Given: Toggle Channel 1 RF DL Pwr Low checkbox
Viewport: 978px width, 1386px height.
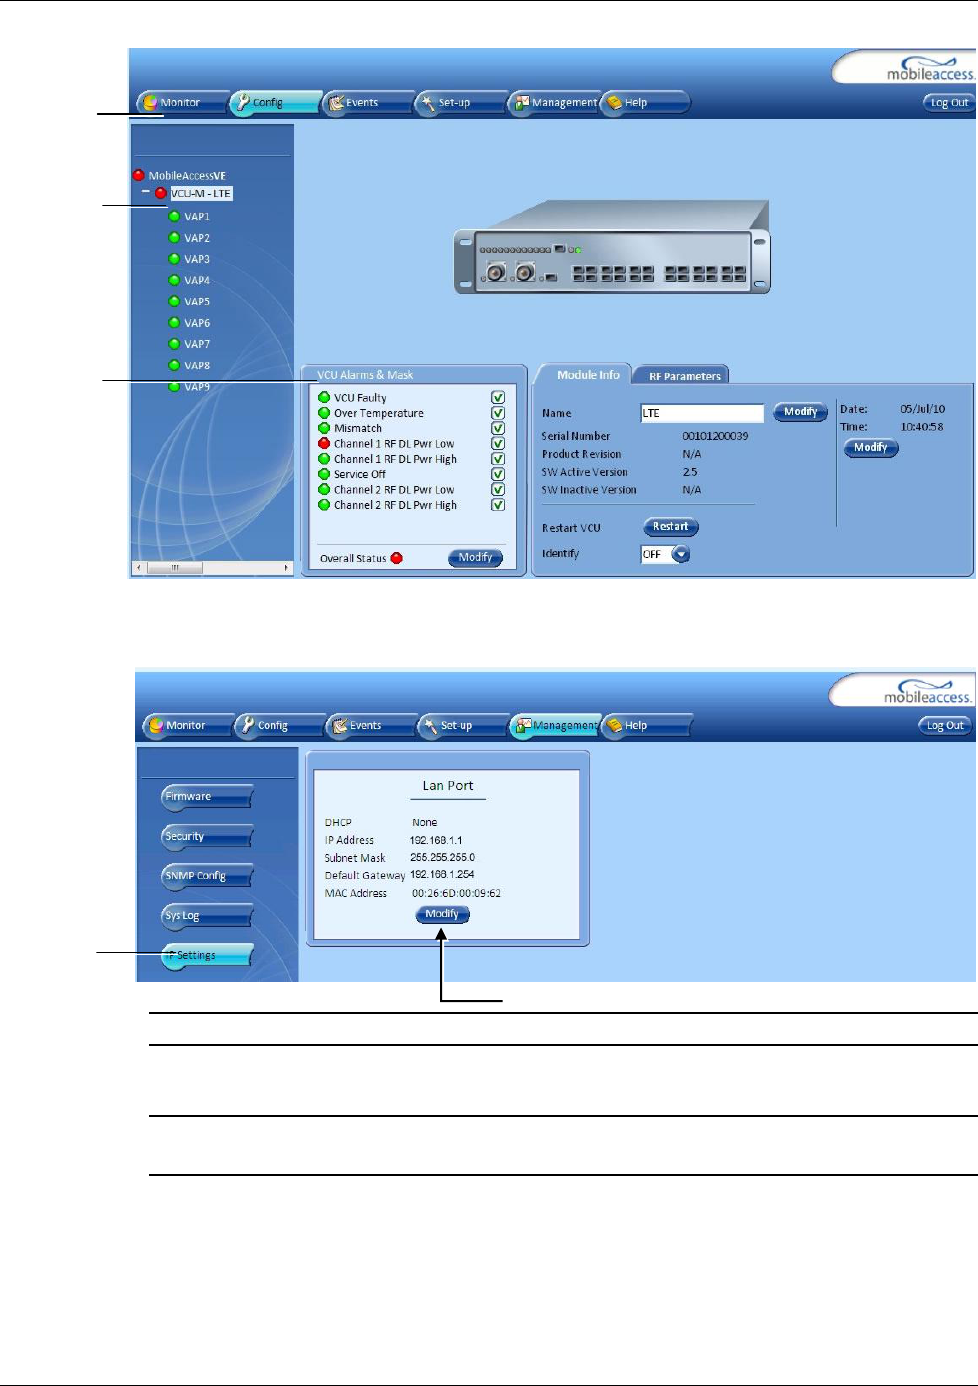Looking at the screenshot, I should pos(498,443).
